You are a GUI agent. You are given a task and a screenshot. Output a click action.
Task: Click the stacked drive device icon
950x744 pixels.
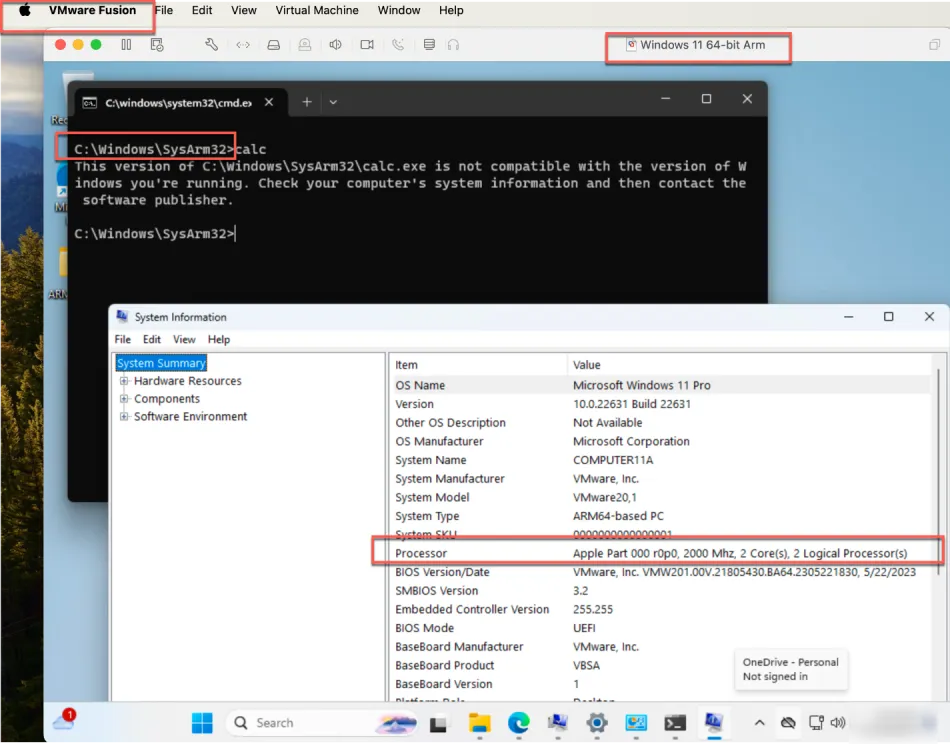[x=429, y=45]
